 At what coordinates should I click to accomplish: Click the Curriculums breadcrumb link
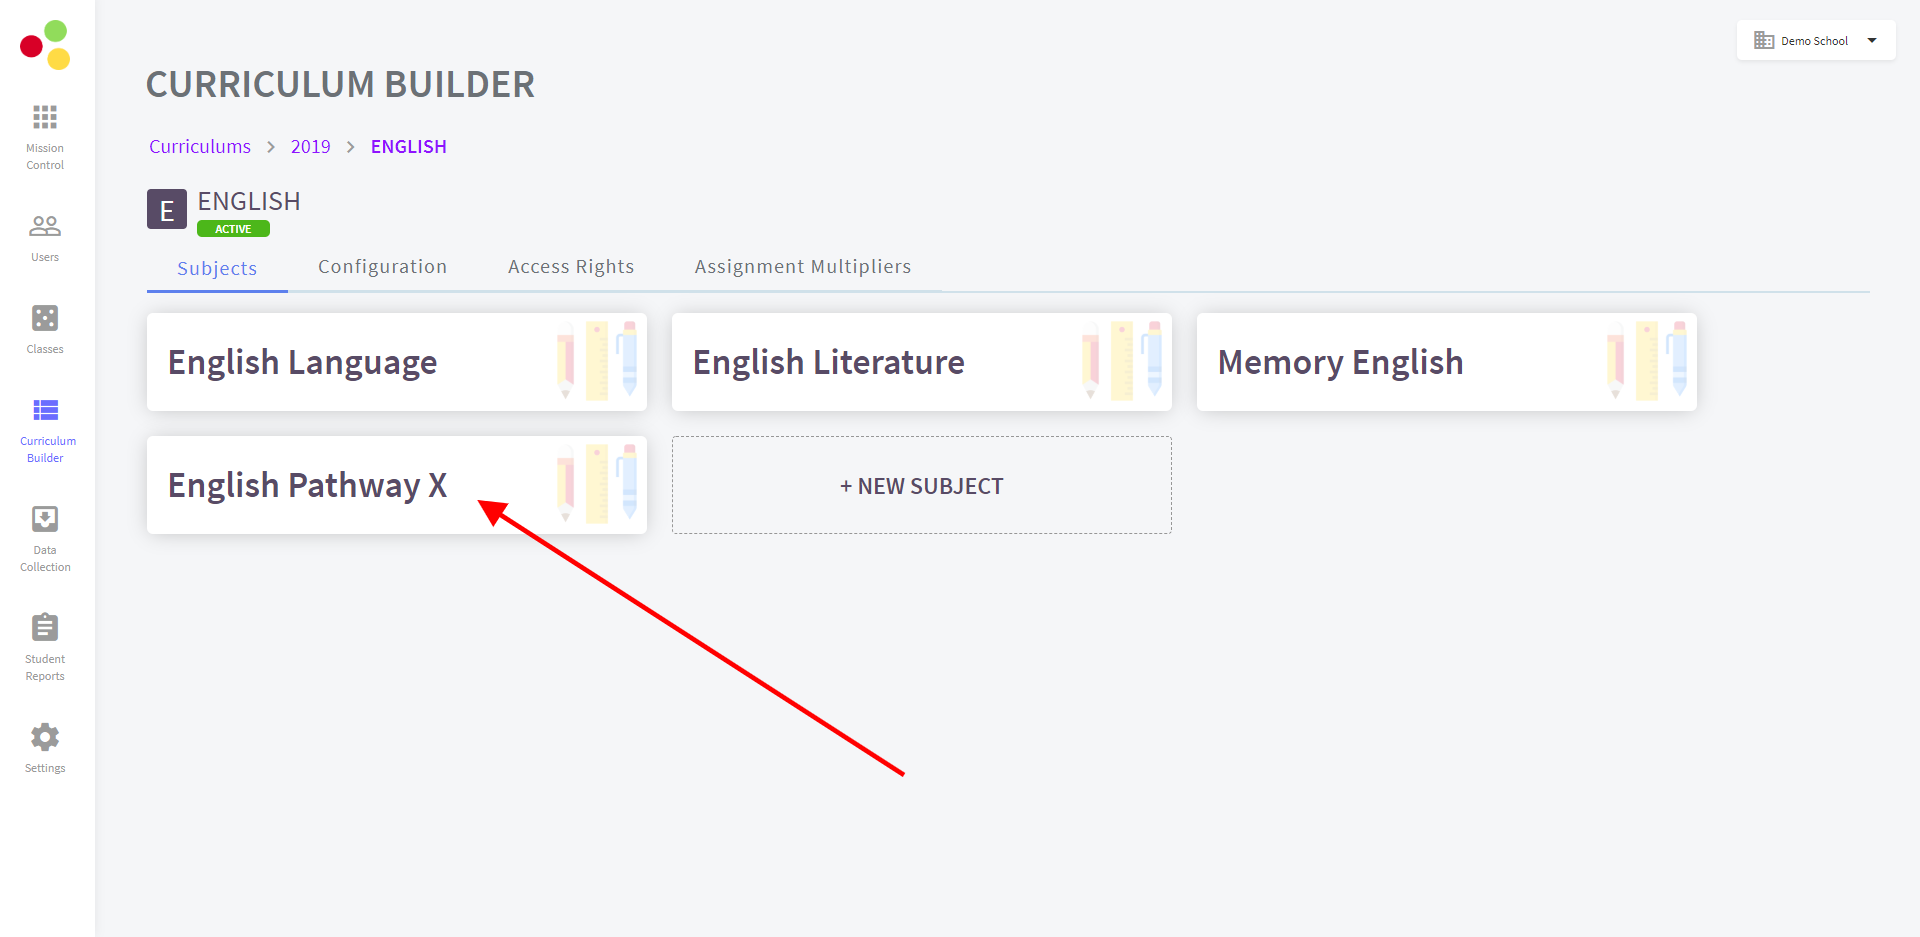(x=200, y=147)
